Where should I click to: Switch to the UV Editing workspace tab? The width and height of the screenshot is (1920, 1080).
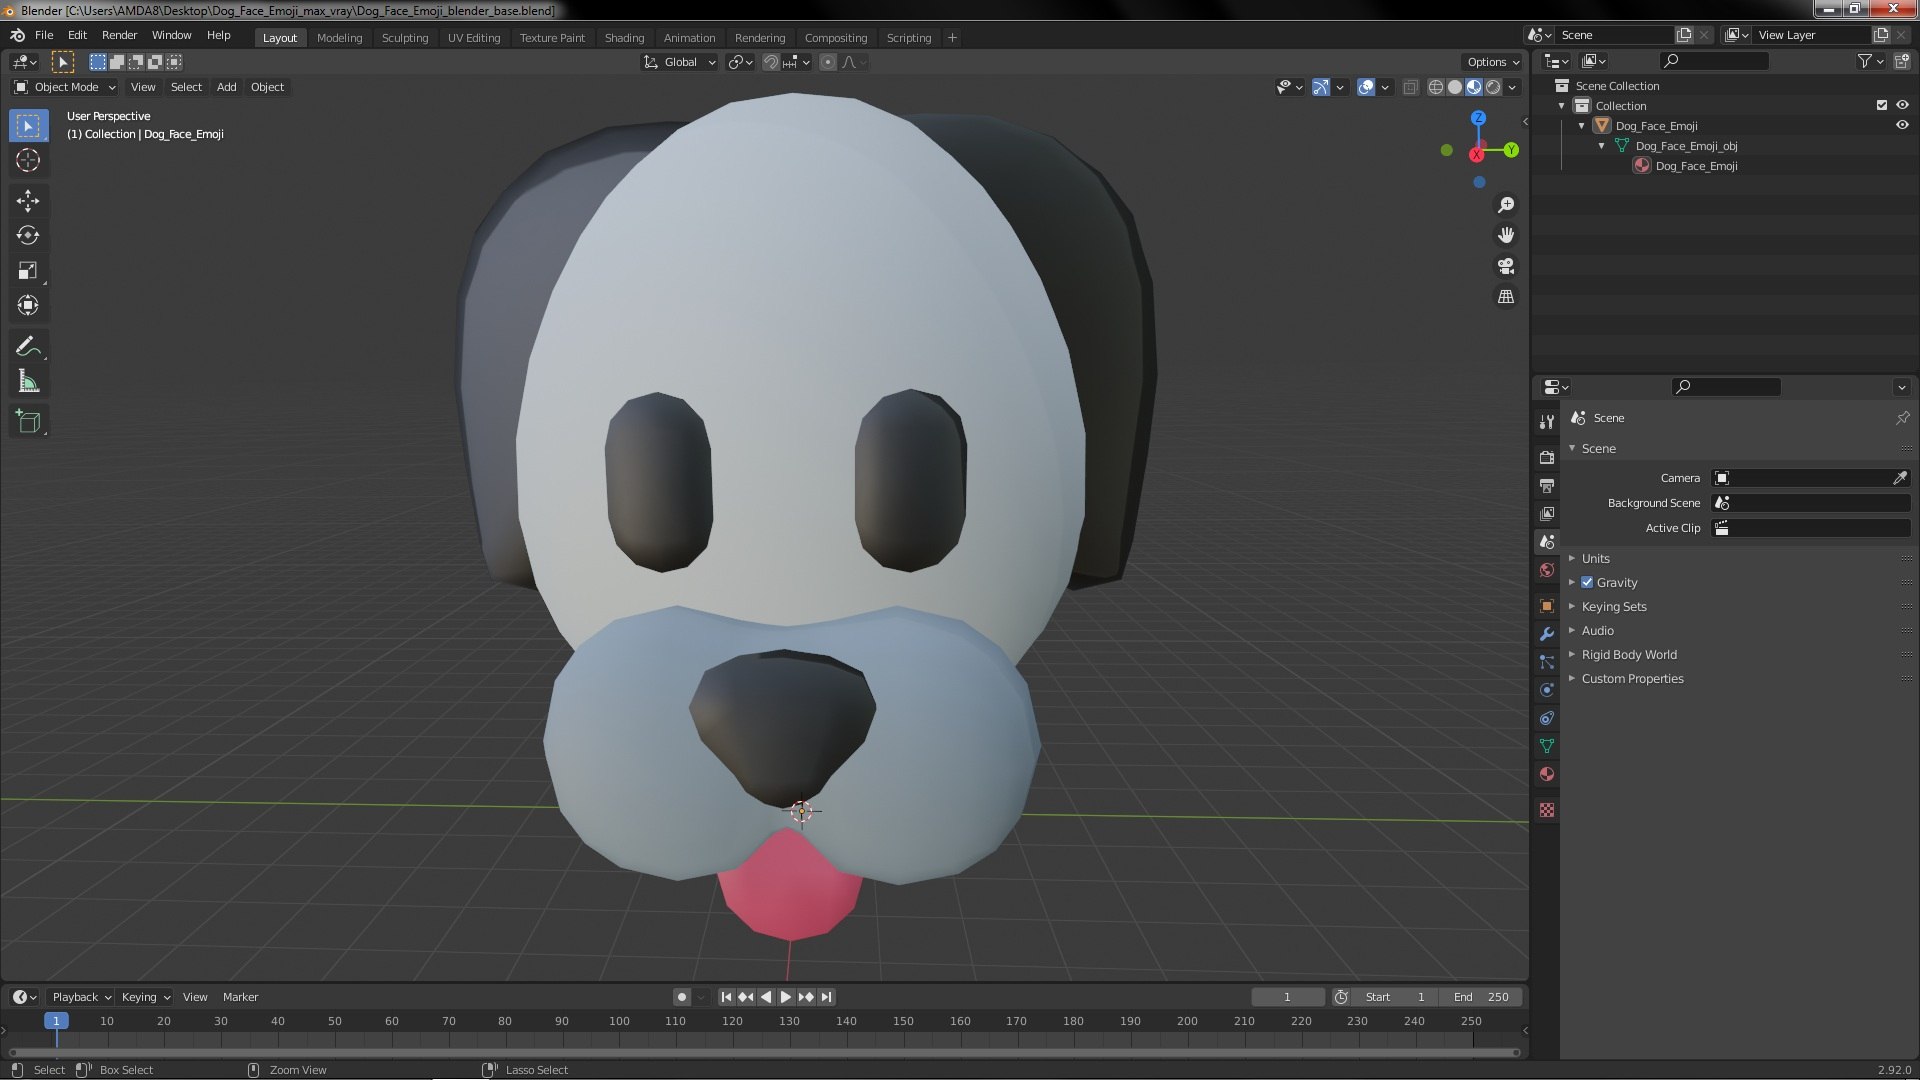click(x=473, y=38)
